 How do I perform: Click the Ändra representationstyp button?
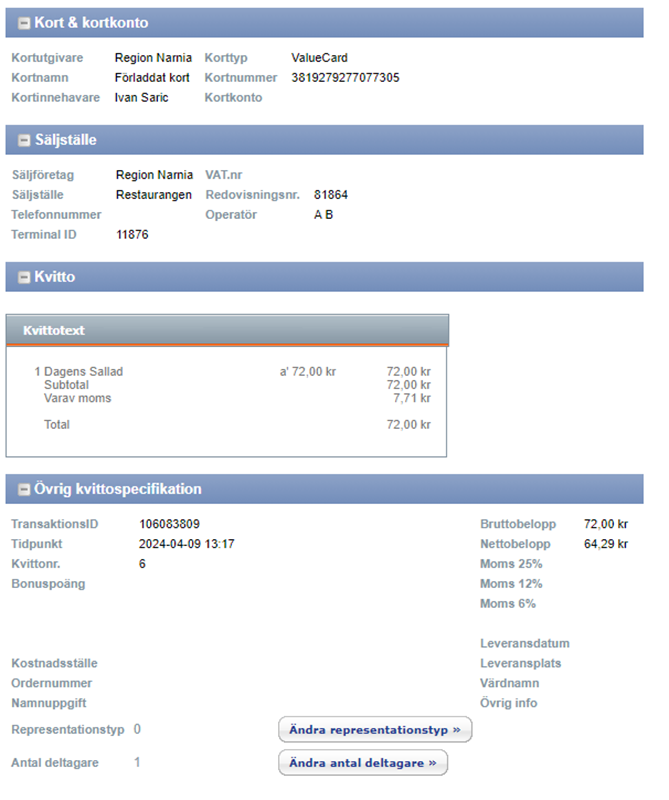(374, 730)
